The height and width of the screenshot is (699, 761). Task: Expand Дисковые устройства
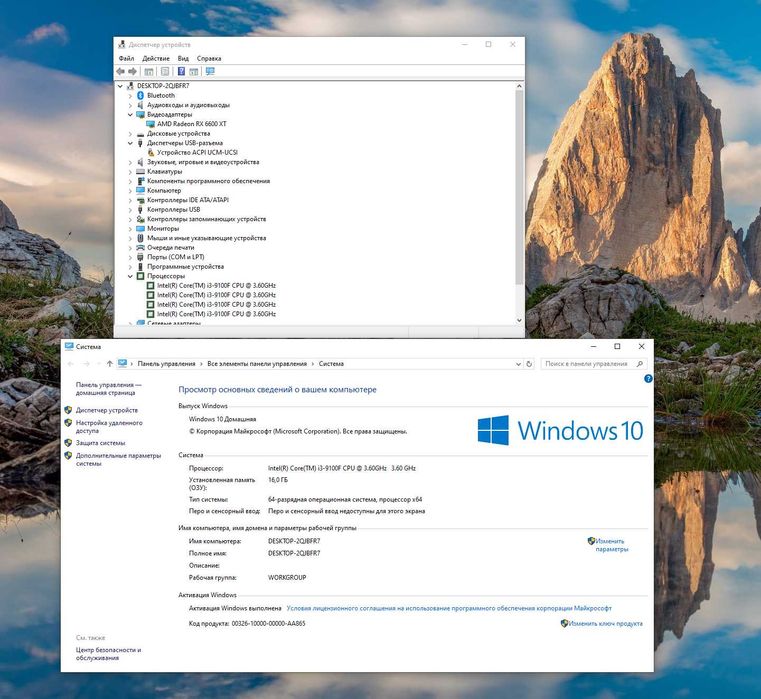[x=130, y=133]
